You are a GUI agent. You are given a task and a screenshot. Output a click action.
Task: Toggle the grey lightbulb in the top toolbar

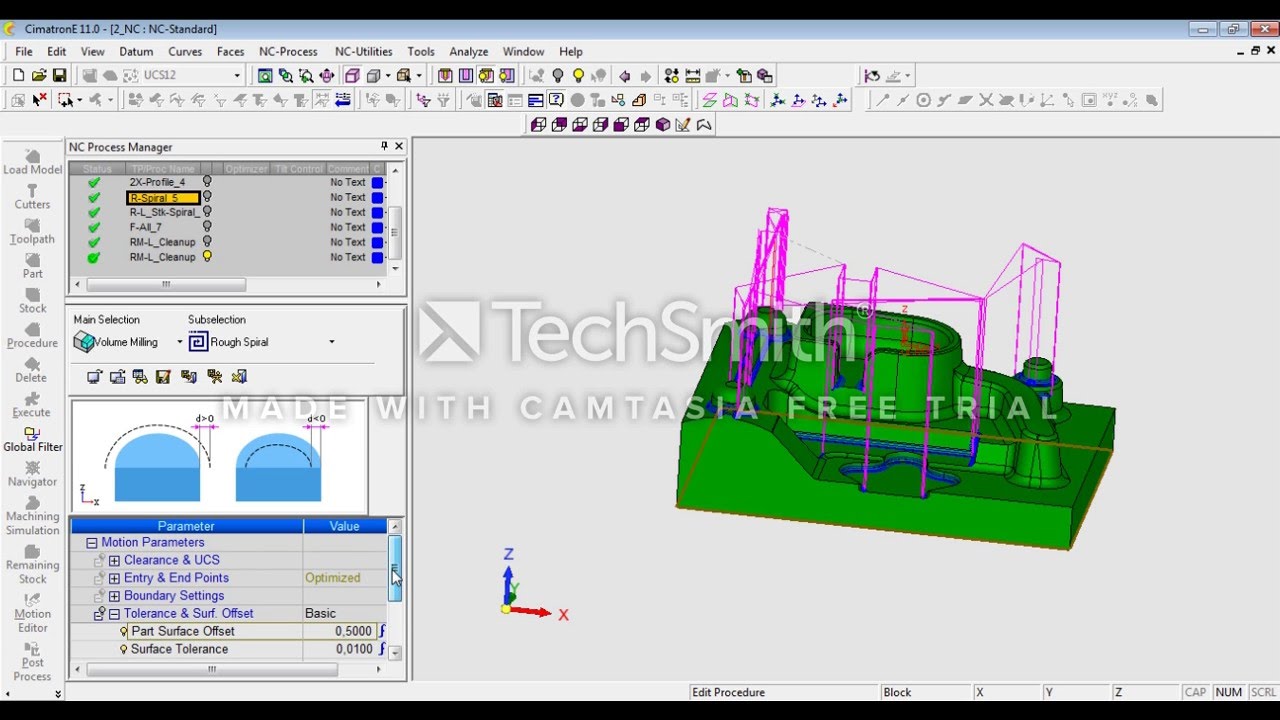pyautogui.click(x=558, y=75)
